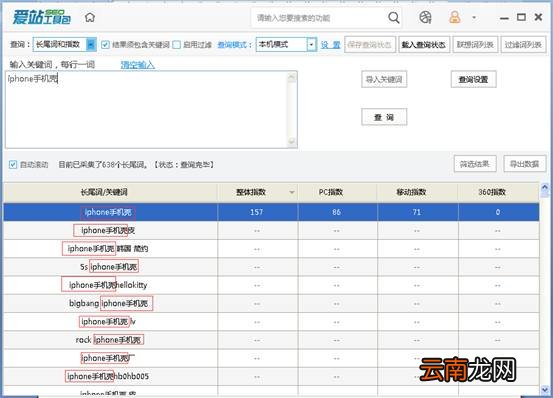This screenshot has width=553, height=398.
Task: Select row iphone手机壳 韩国 简约
Action: 271,249
